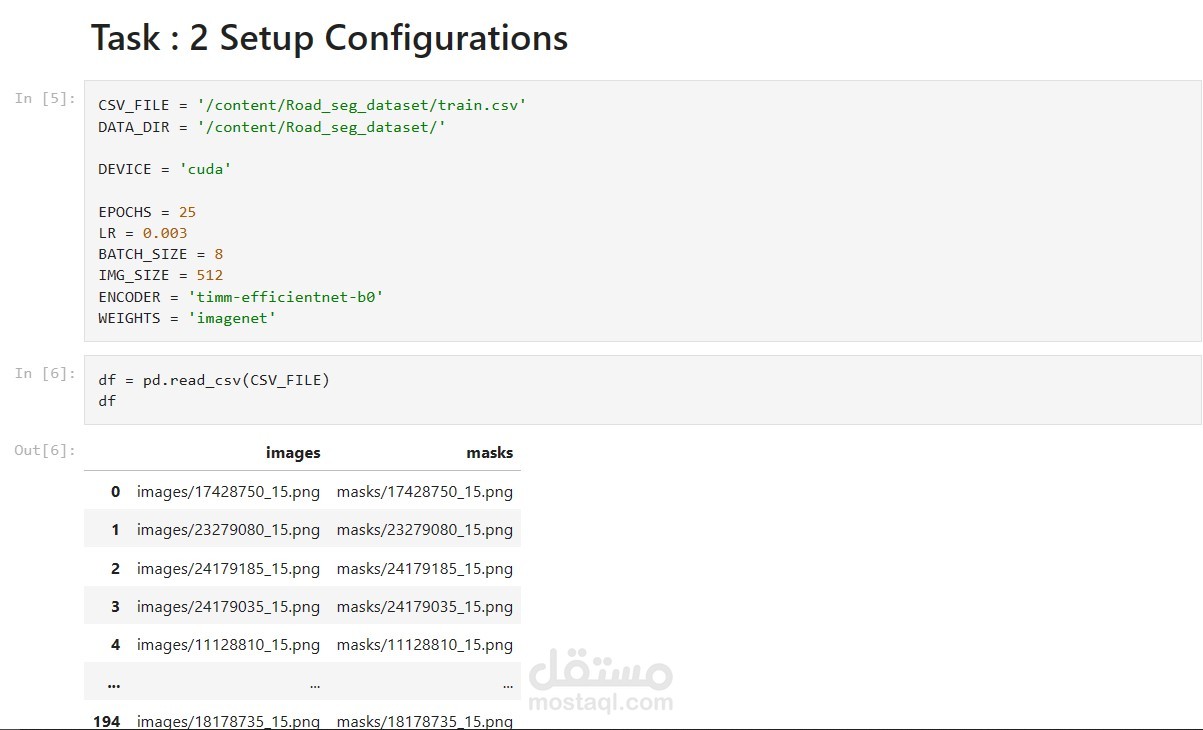
Task: Click the CSV_FILE path string in code
Action: point(361,105)
